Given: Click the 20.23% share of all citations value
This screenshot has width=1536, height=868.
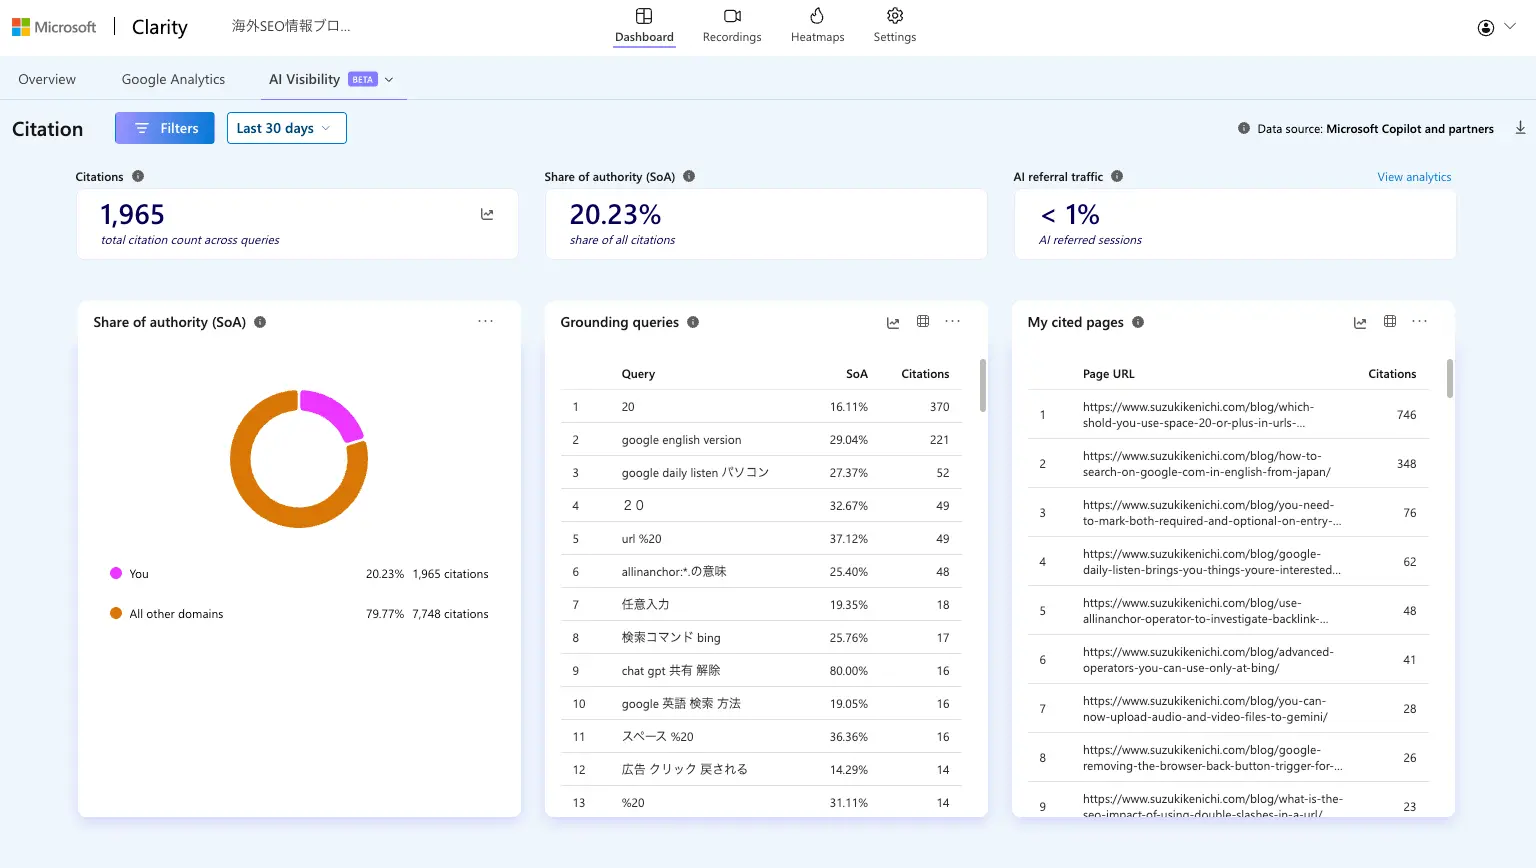Looking at the screenshot, I should click(615, 215).
